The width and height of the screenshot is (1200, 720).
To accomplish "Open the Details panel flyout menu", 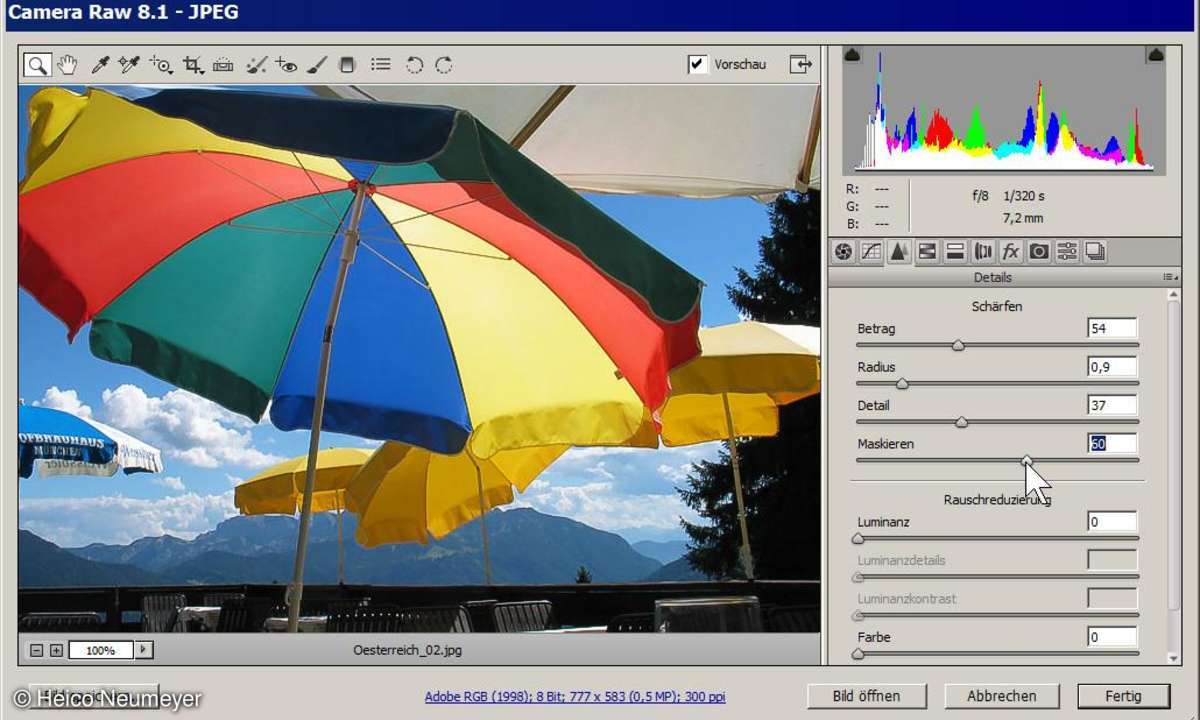I will click(1169, 277).
